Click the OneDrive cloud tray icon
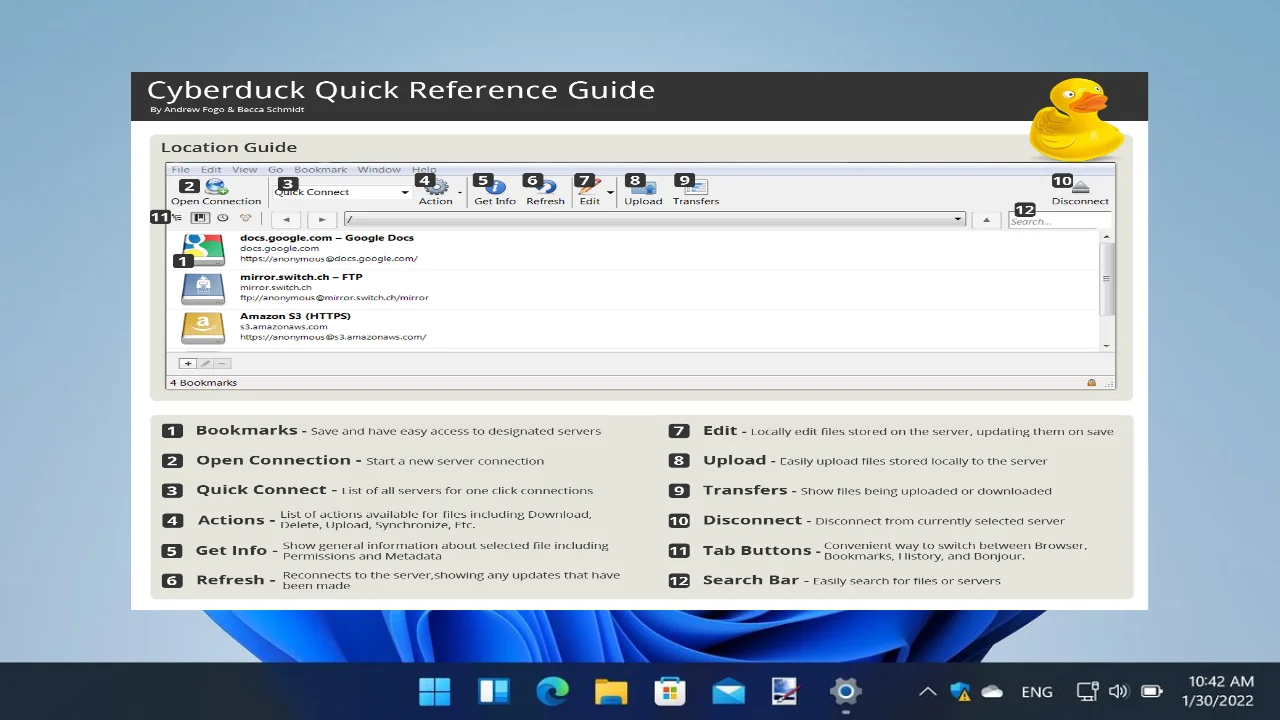1280x720 pixels. tap(992, 691)
